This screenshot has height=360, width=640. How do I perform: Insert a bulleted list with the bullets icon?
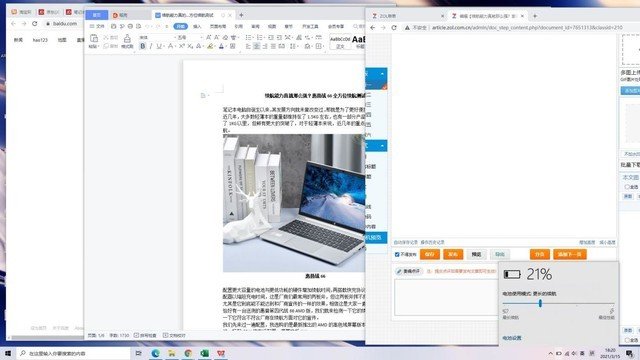coord(249,37)
